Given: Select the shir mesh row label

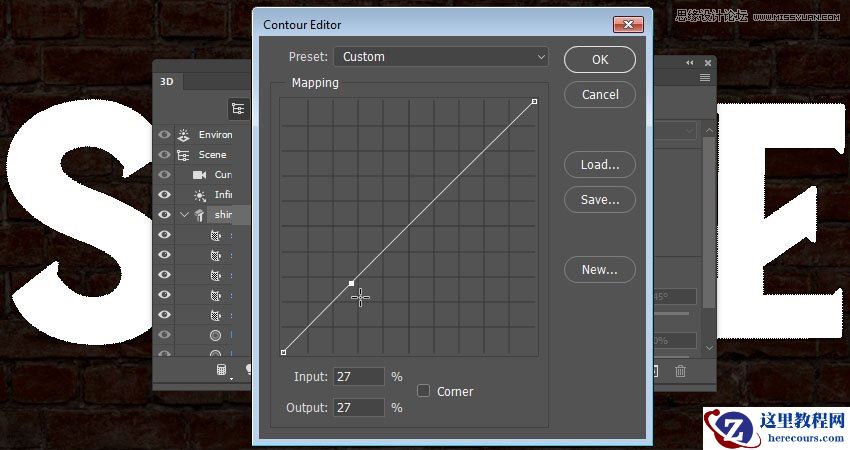Looking at the screenshot, I should [223, 215].
